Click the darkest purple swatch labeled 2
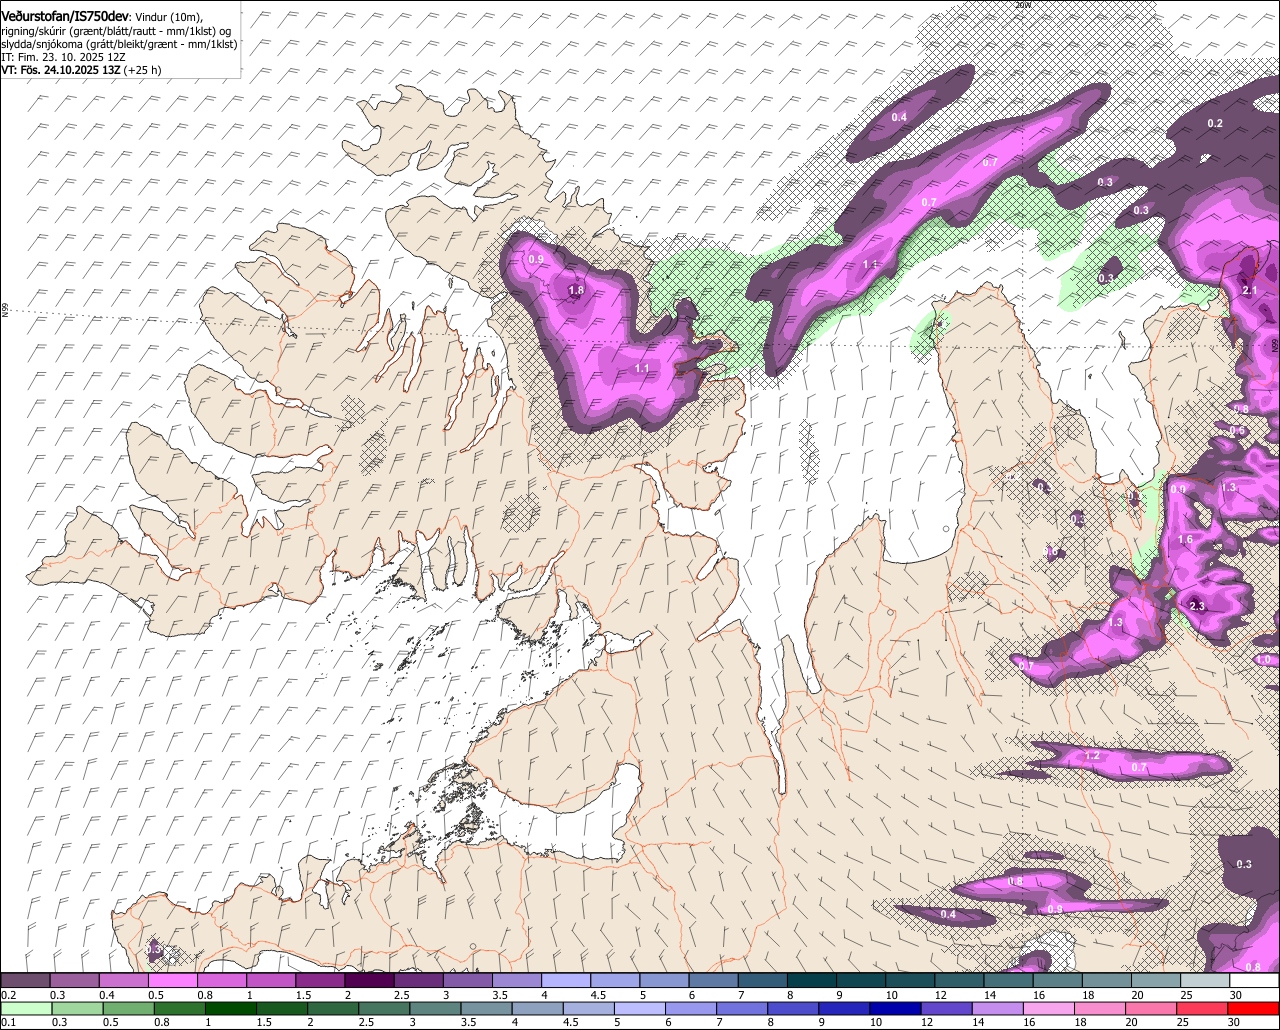 369,981
